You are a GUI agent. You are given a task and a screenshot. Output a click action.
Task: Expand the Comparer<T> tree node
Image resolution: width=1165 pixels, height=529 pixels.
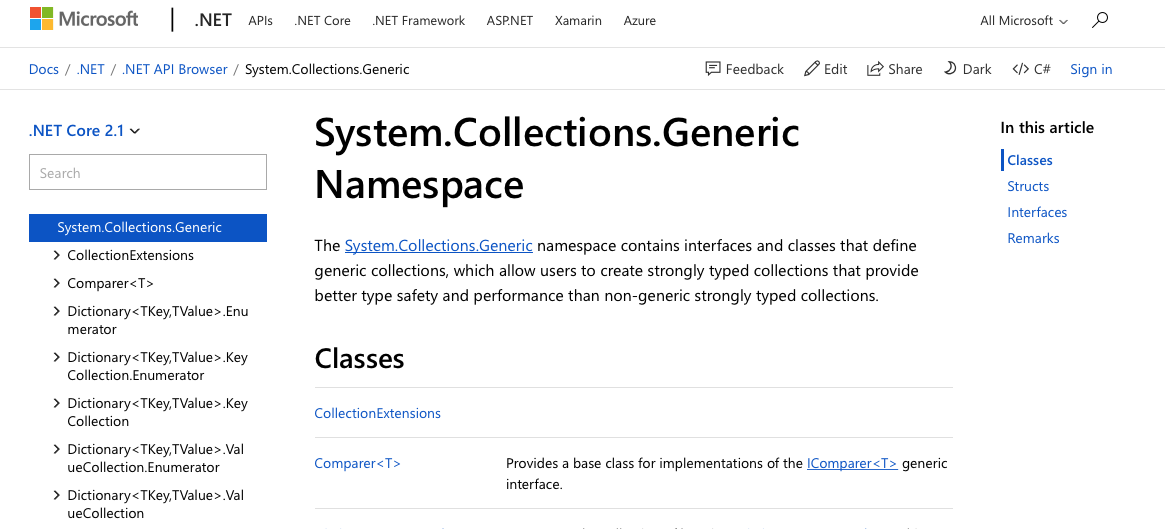tap(57, 283)
